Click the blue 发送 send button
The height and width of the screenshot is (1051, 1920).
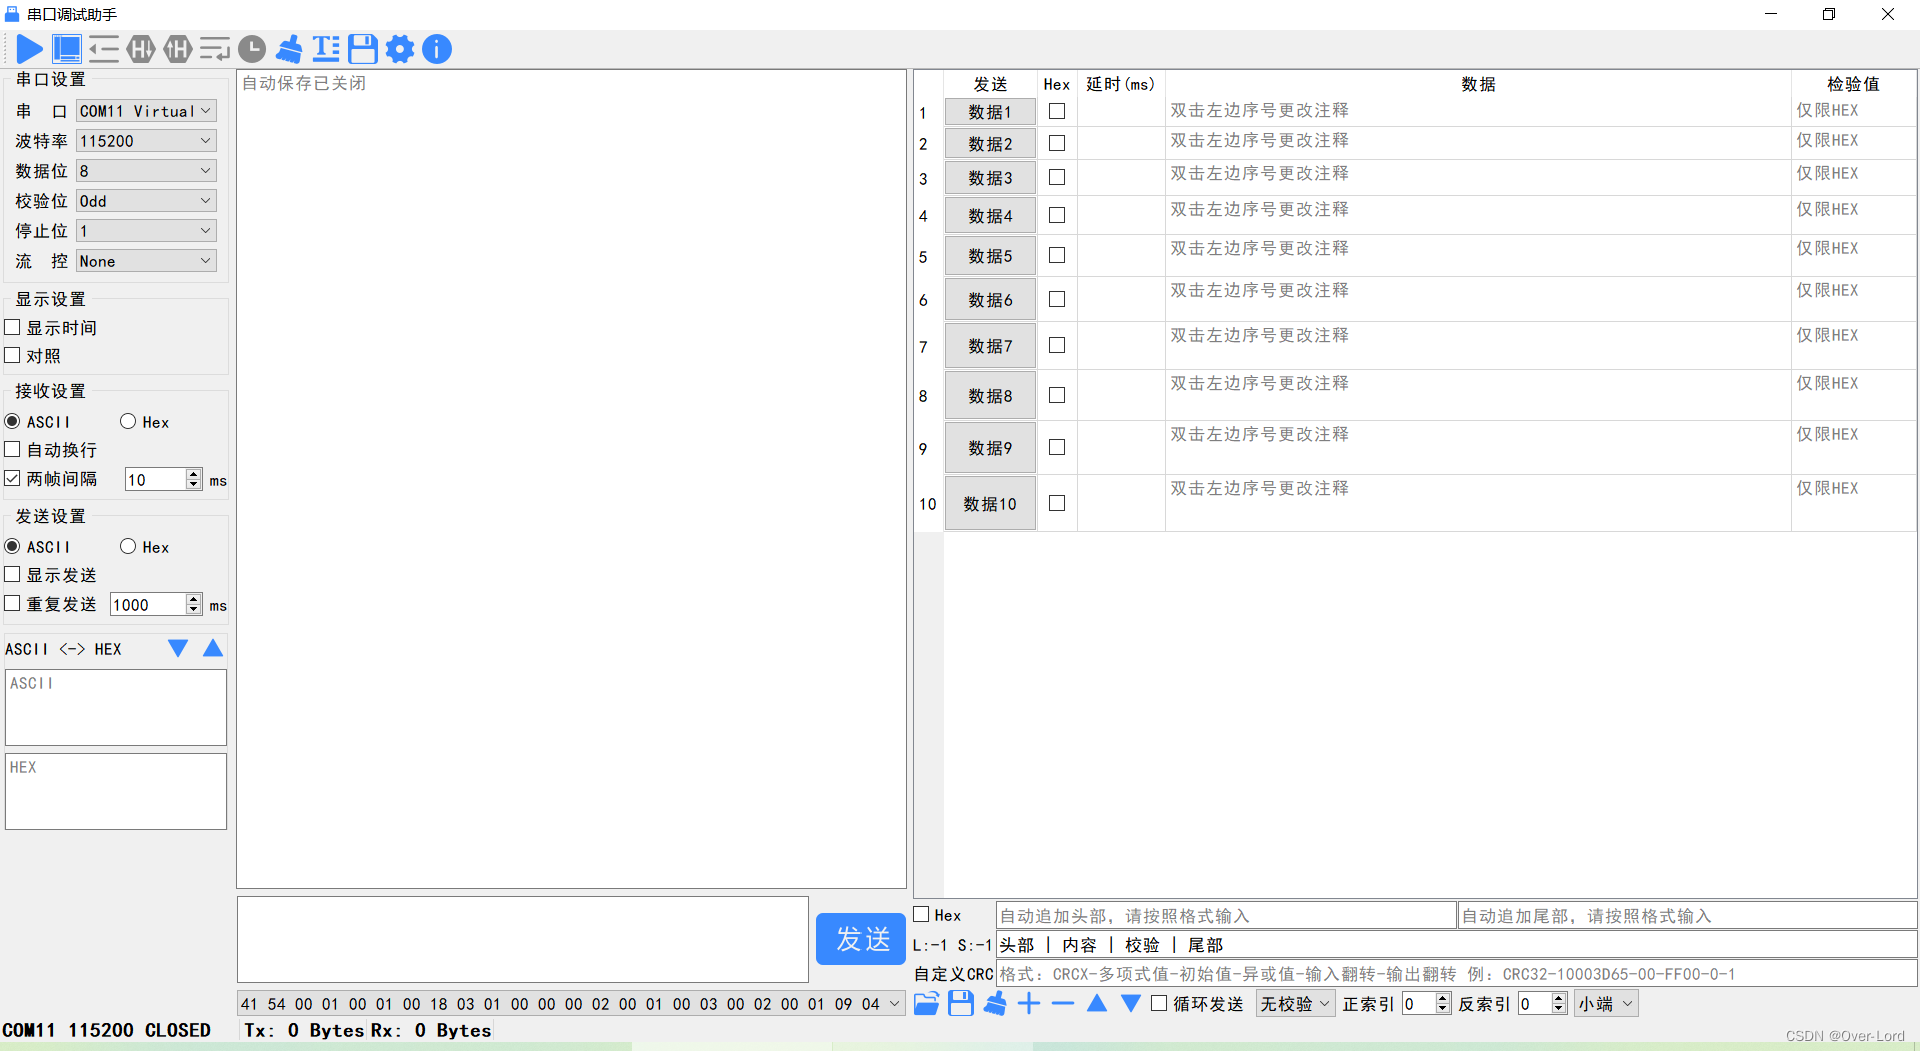pyautogui.click(x=861, y=939)
